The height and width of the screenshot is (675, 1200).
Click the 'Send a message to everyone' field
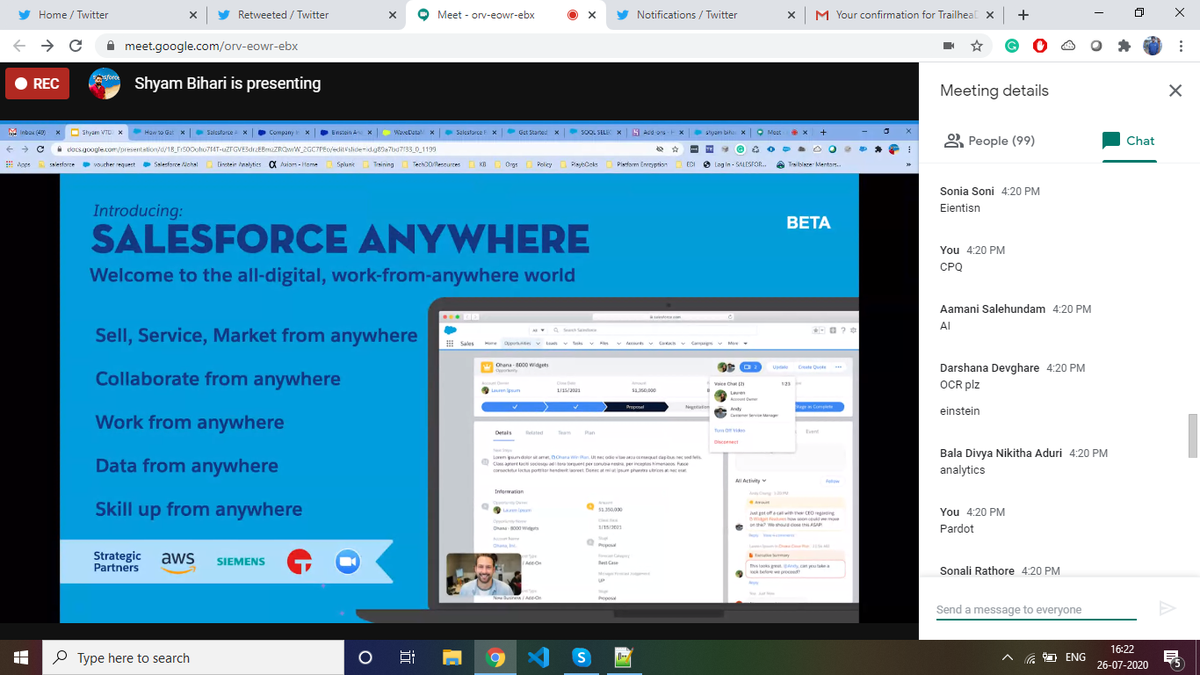point(1036,609)
